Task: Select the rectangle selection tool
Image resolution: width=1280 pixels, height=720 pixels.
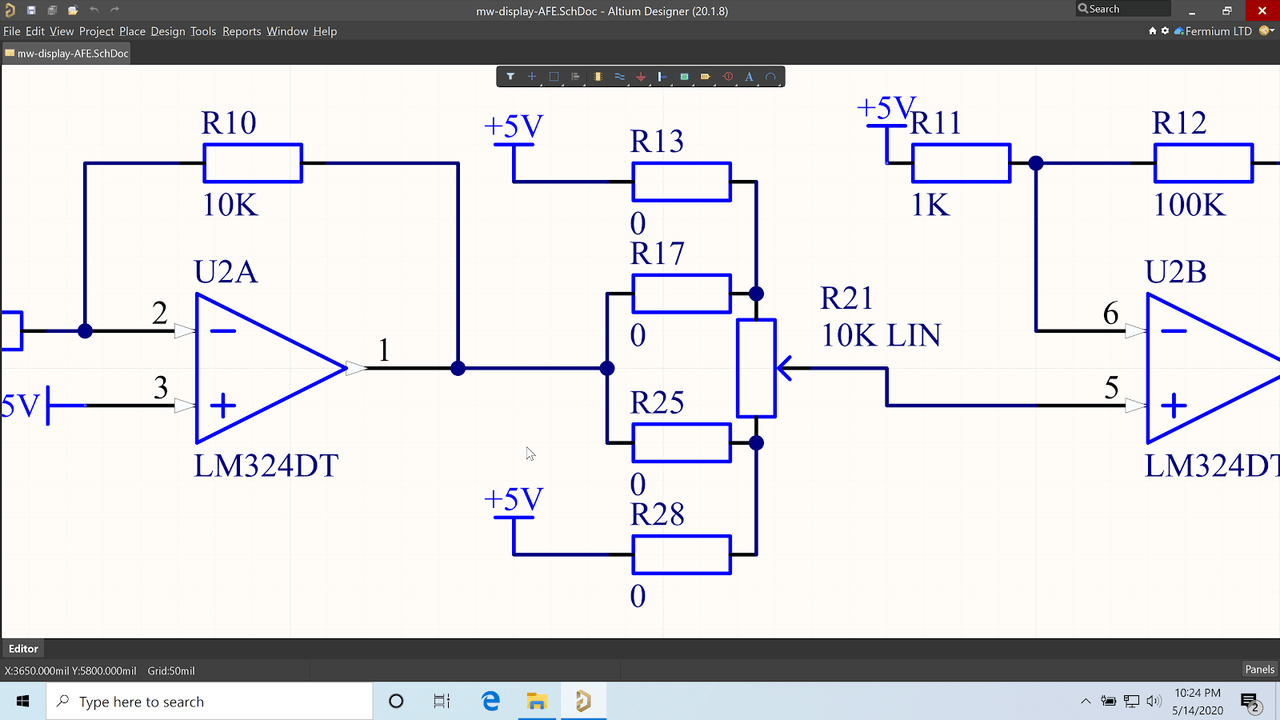Action: pyautogui.click(x=553, y=77)
